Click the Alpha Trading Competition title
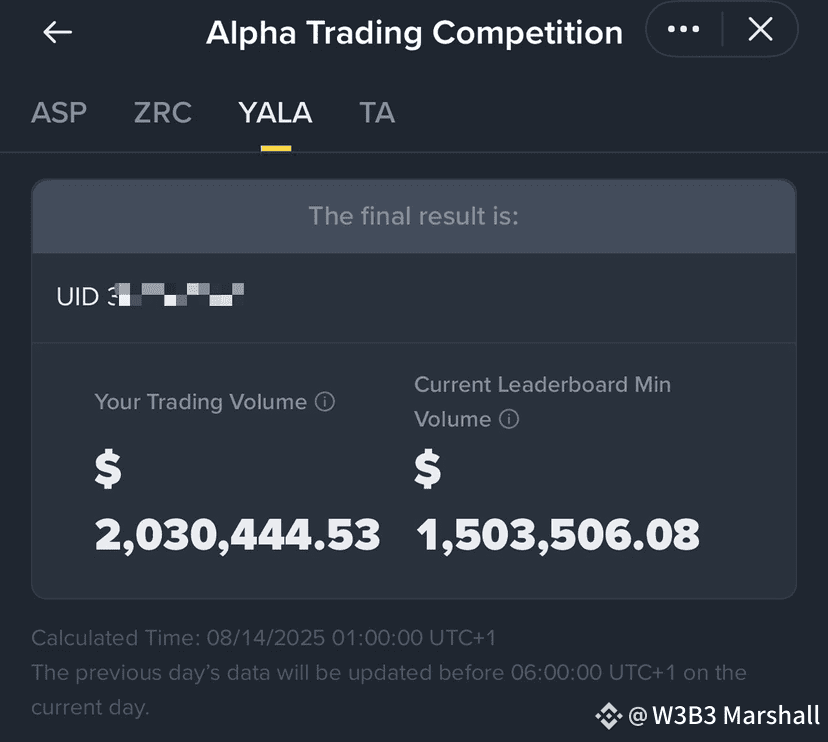Viewport: 828px width, 742px height. point(415,33)
